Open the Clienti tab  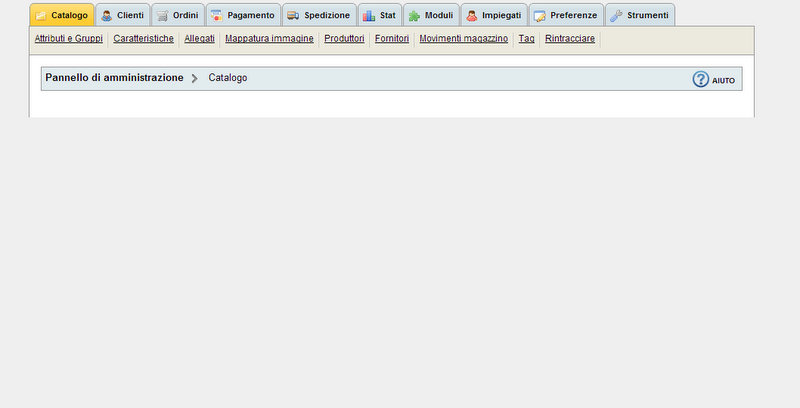pyautogui.click(x=123, y=15)
